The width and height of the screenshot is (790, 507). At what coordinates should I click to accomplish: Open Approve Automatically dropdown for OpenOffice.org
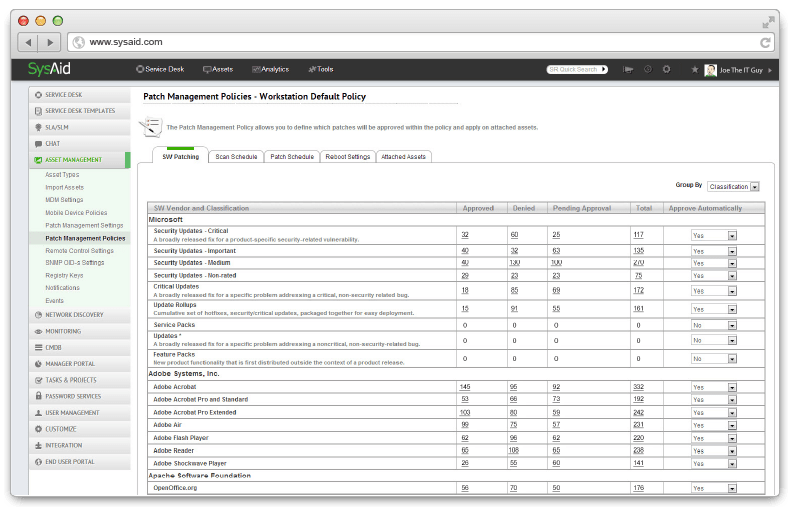(714, 488)
